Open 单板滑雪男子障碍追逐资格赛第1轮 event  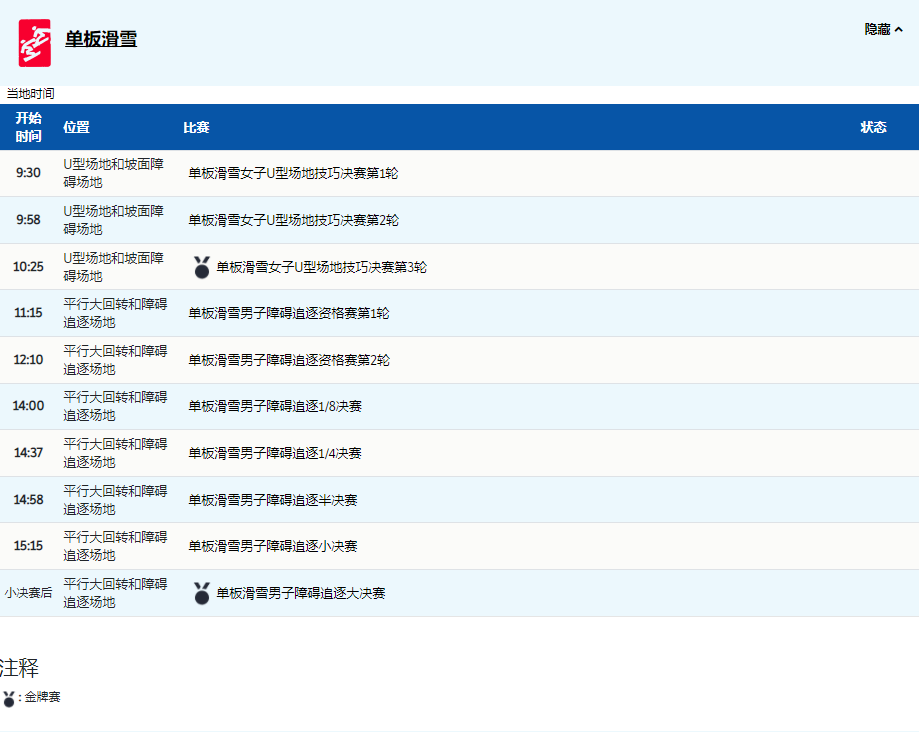(289, 313)
